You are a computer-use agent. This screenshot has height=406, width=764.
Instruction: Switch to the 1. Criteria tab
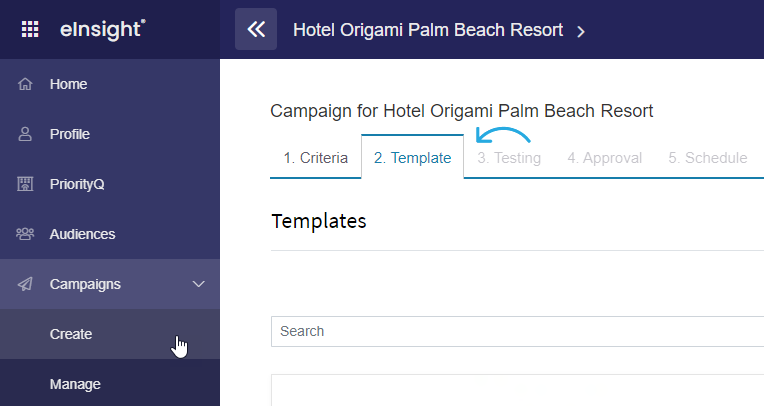[316, 157]
